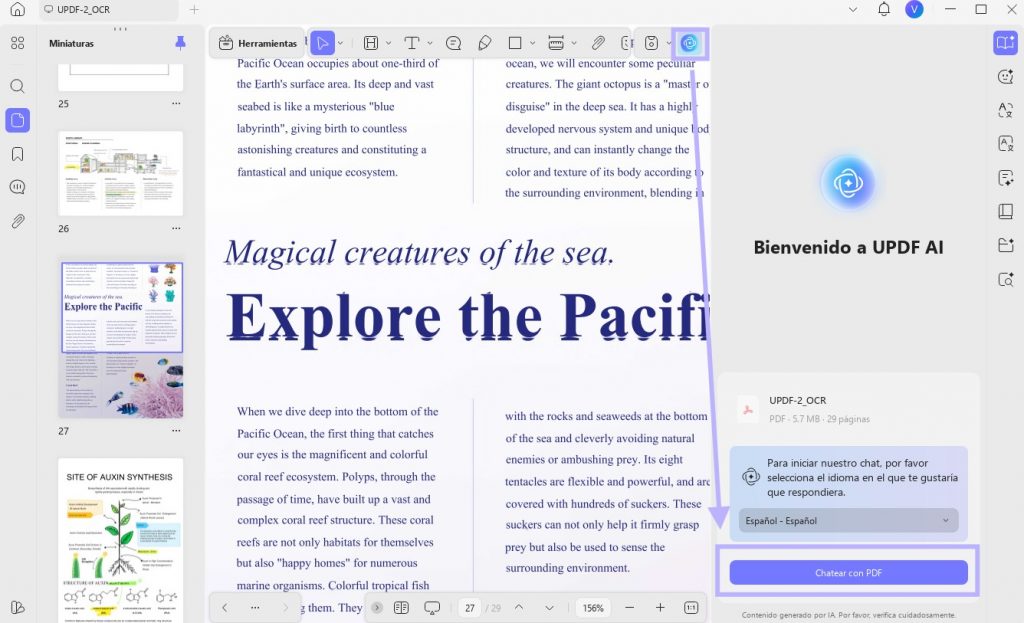The image size is (1024, 623).
Task: Select the page 27 thumbnail
Action: (121, 340)
